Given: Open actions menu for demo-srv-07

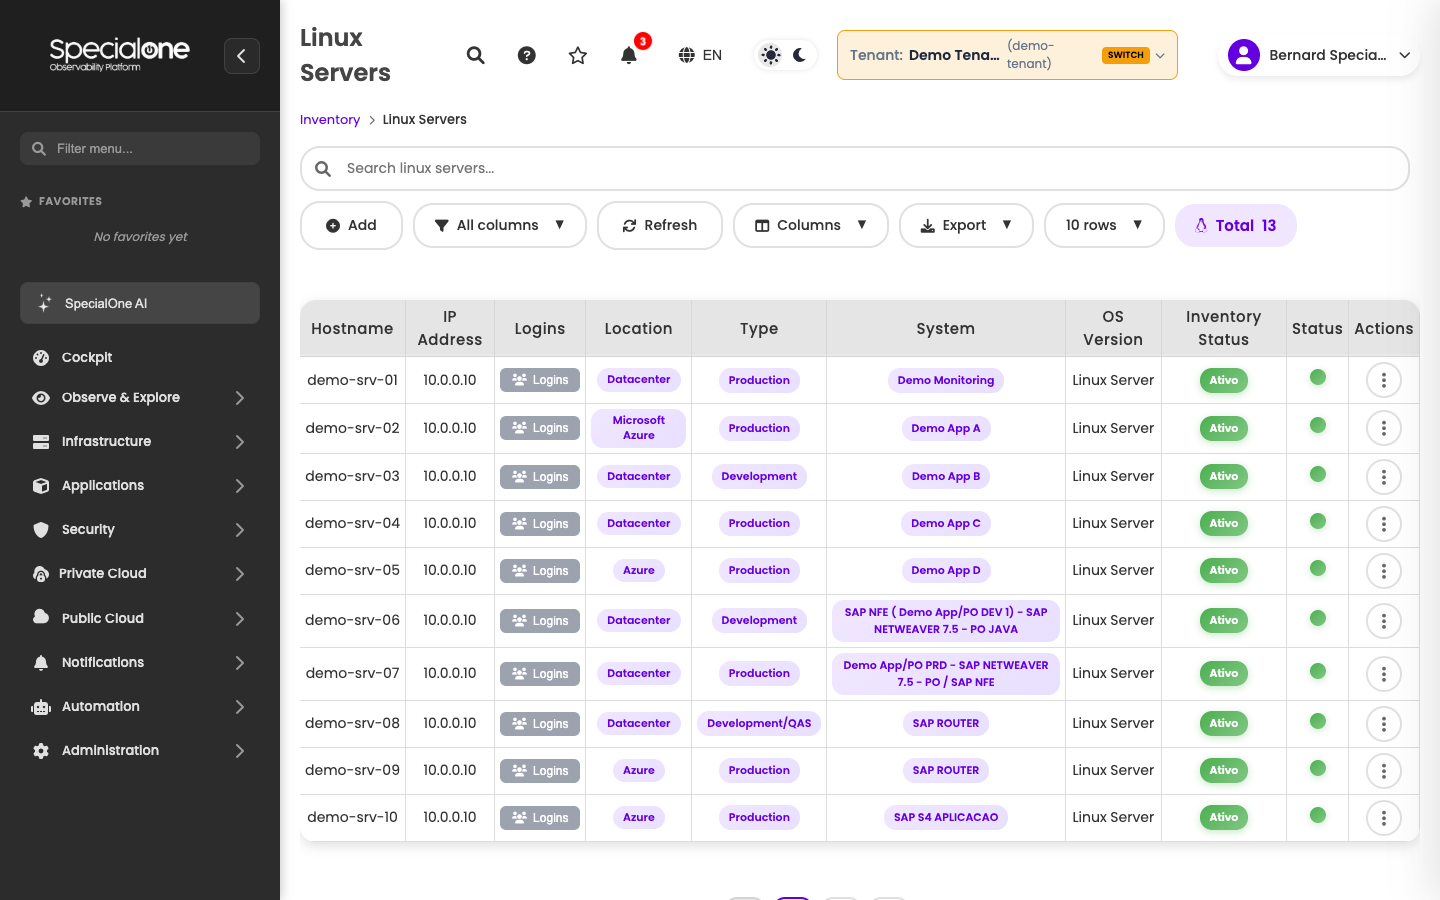Looking at the screenshot, I should point(1384,674).
